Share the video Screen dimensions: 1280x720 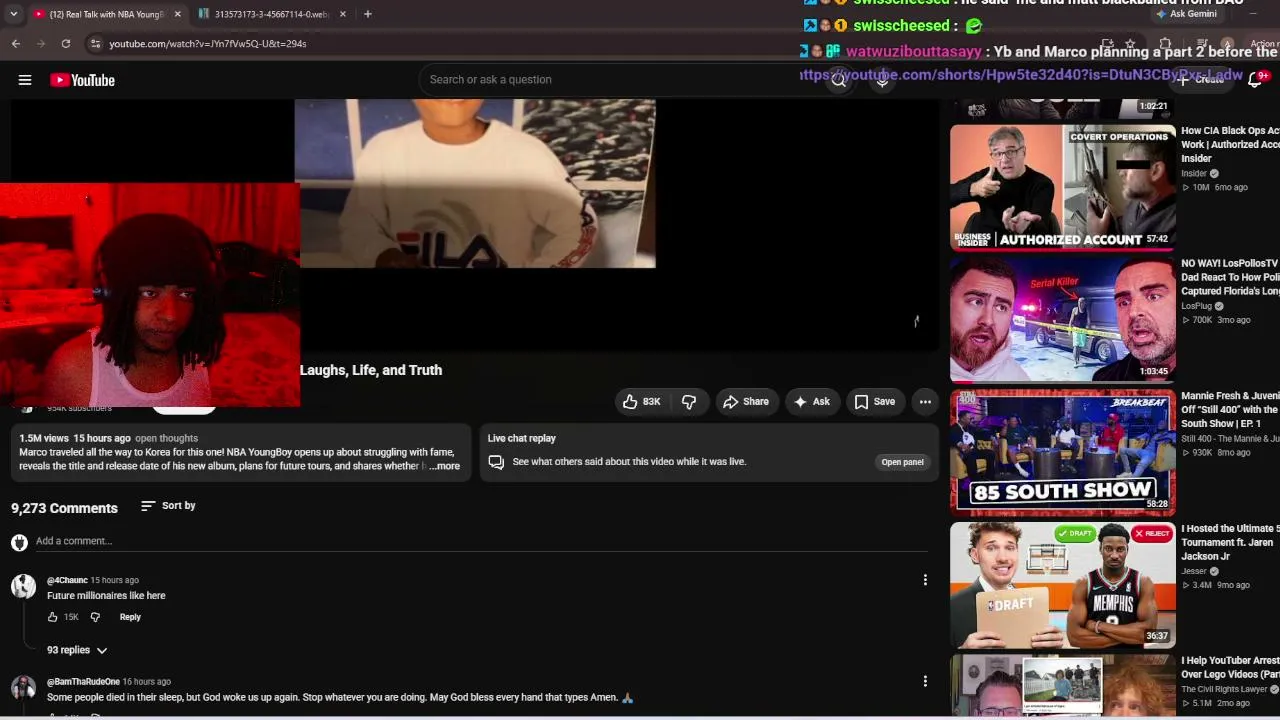pos(746,402)
